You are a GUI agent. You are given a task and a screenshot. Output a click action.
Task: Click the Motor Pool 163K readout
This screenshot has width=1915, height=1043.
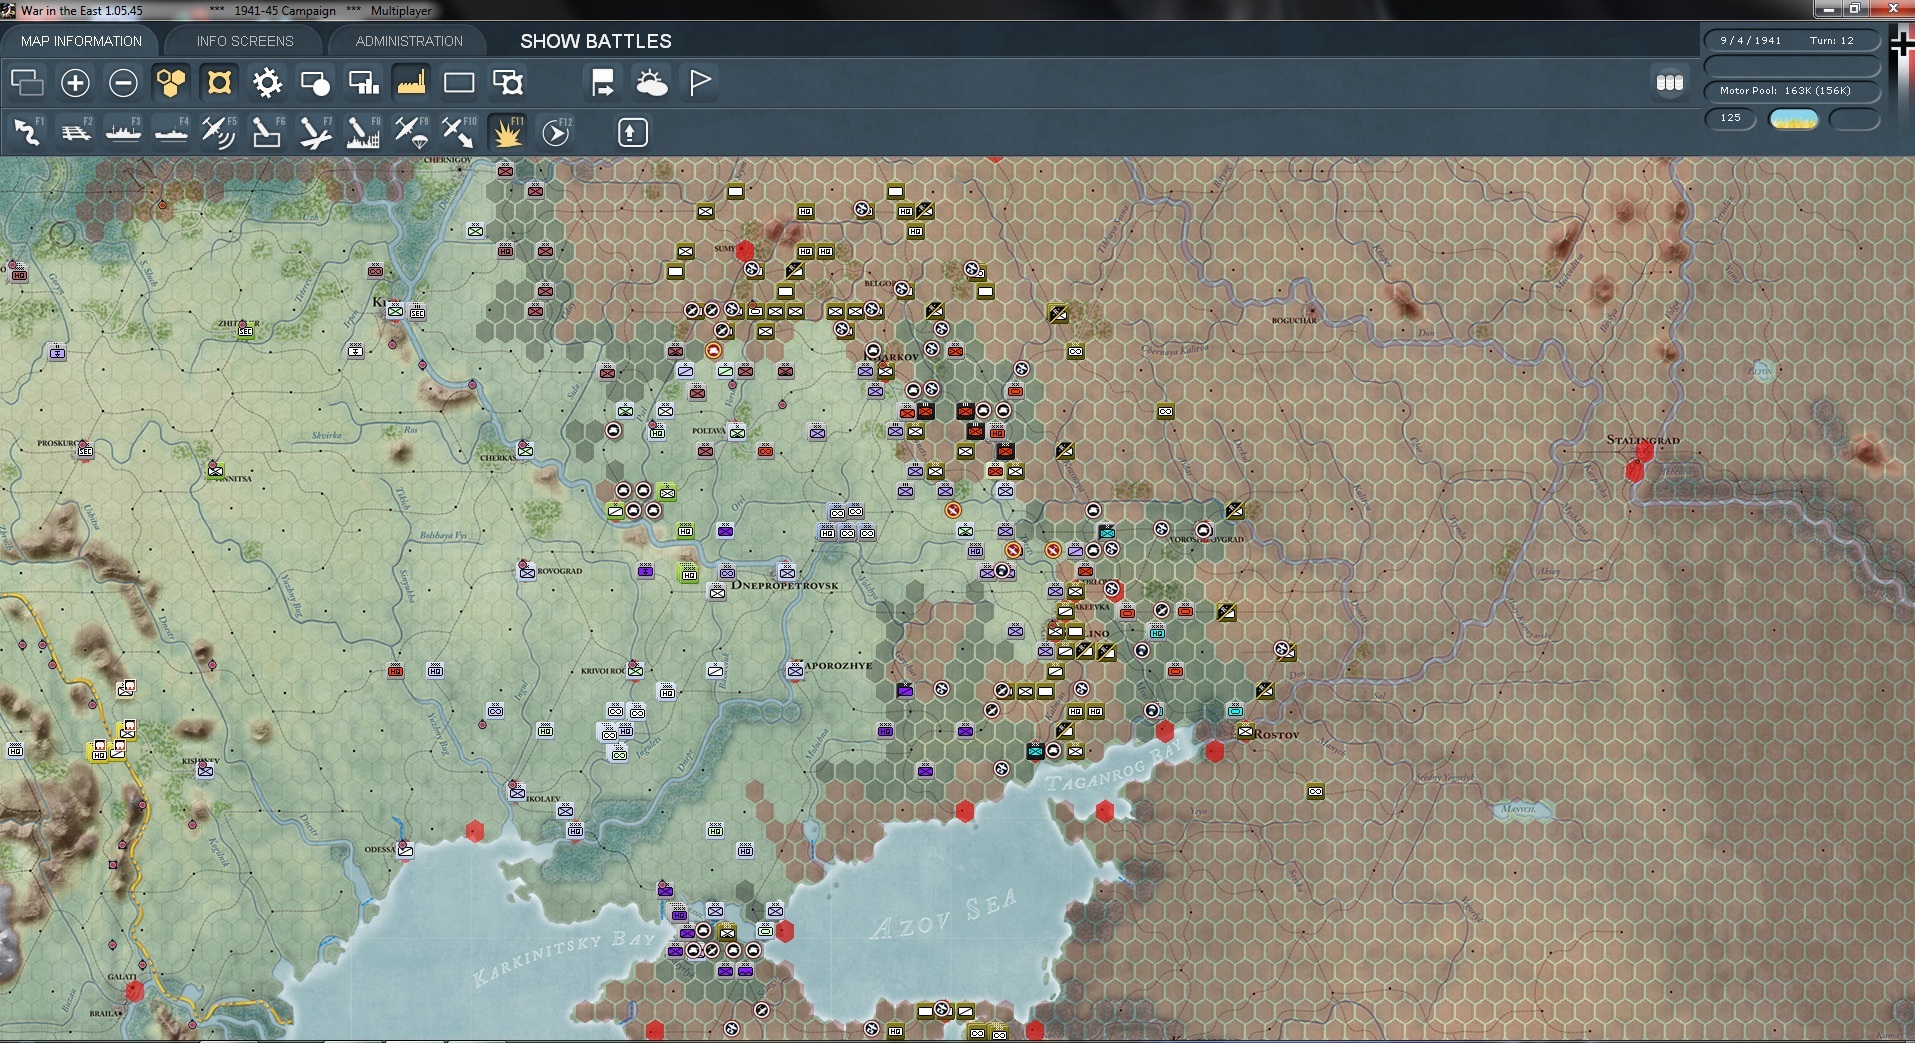click(x=1792, y=90)
